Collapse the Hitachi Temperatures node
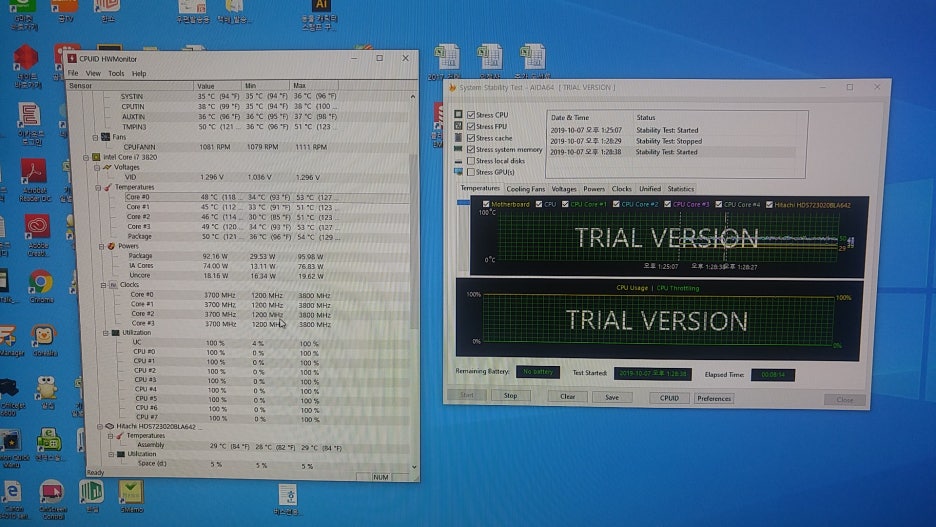The image size is (936, 527). tap(110, 436)
